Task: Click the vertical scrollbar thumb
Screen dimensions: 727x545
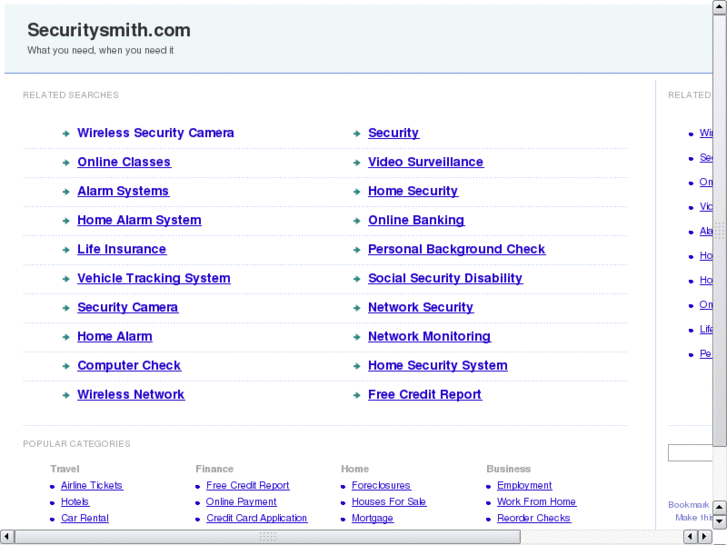Action: coord(720,231)
